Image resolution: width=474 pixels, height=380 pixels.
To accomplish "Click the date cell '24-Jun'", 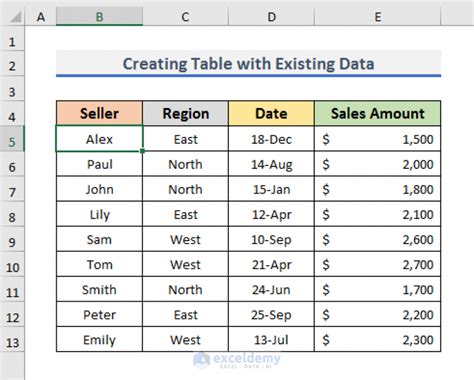I will click(271, 289).
